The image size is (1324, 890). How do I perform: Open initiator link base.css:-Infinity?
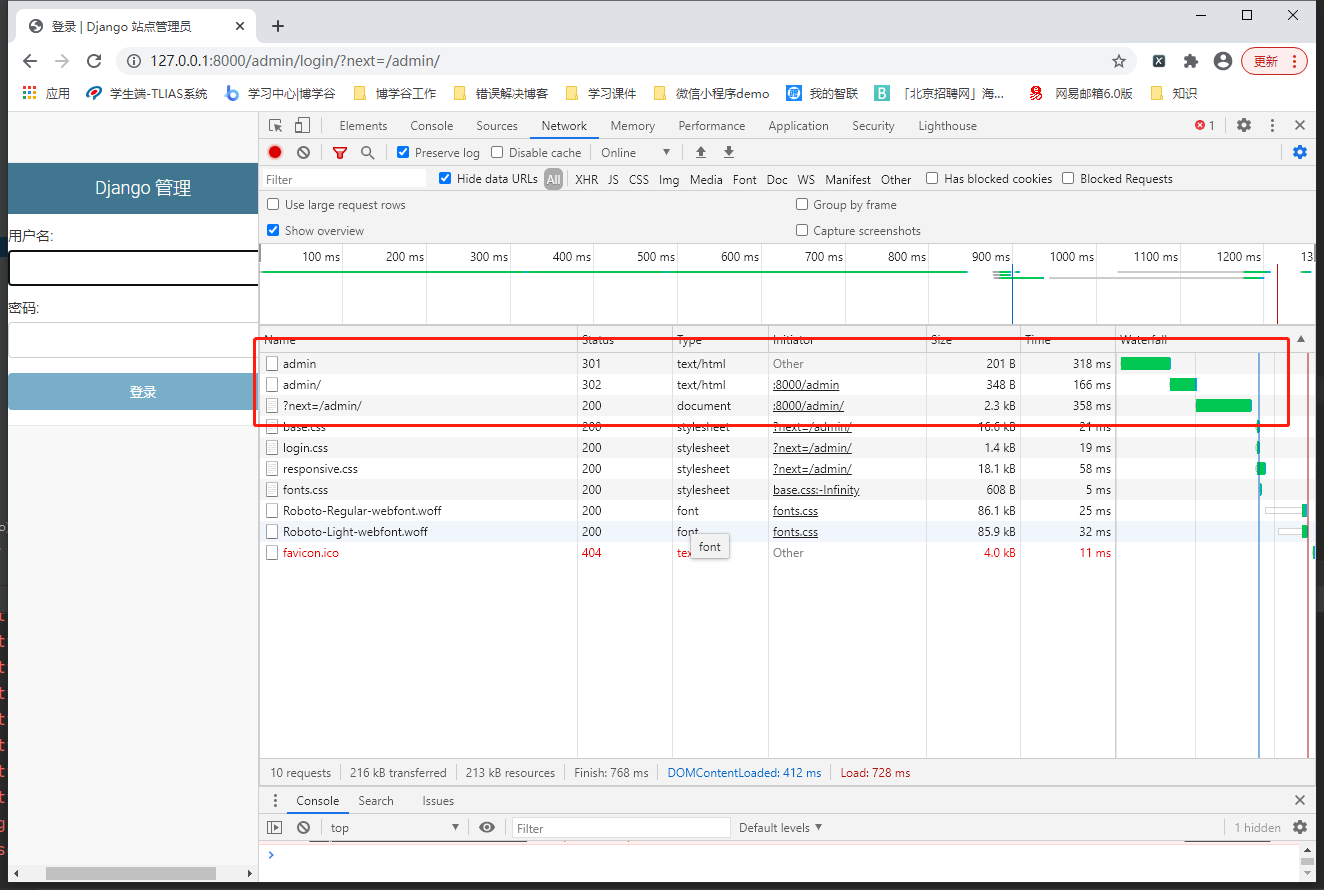click(816, 490)
